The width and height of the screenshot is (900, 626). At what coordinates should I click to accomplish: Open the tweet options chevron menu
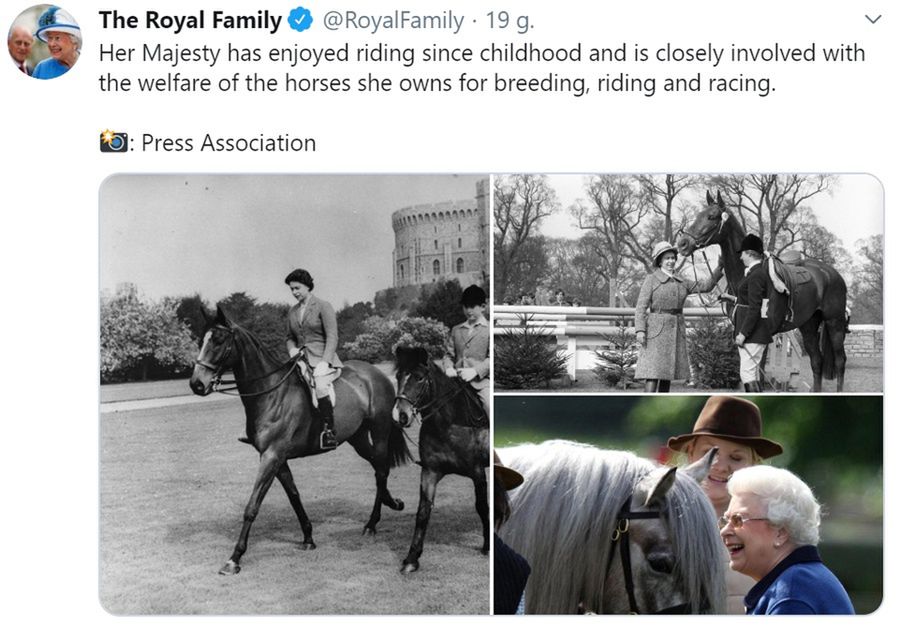click(x=872, y=20)
